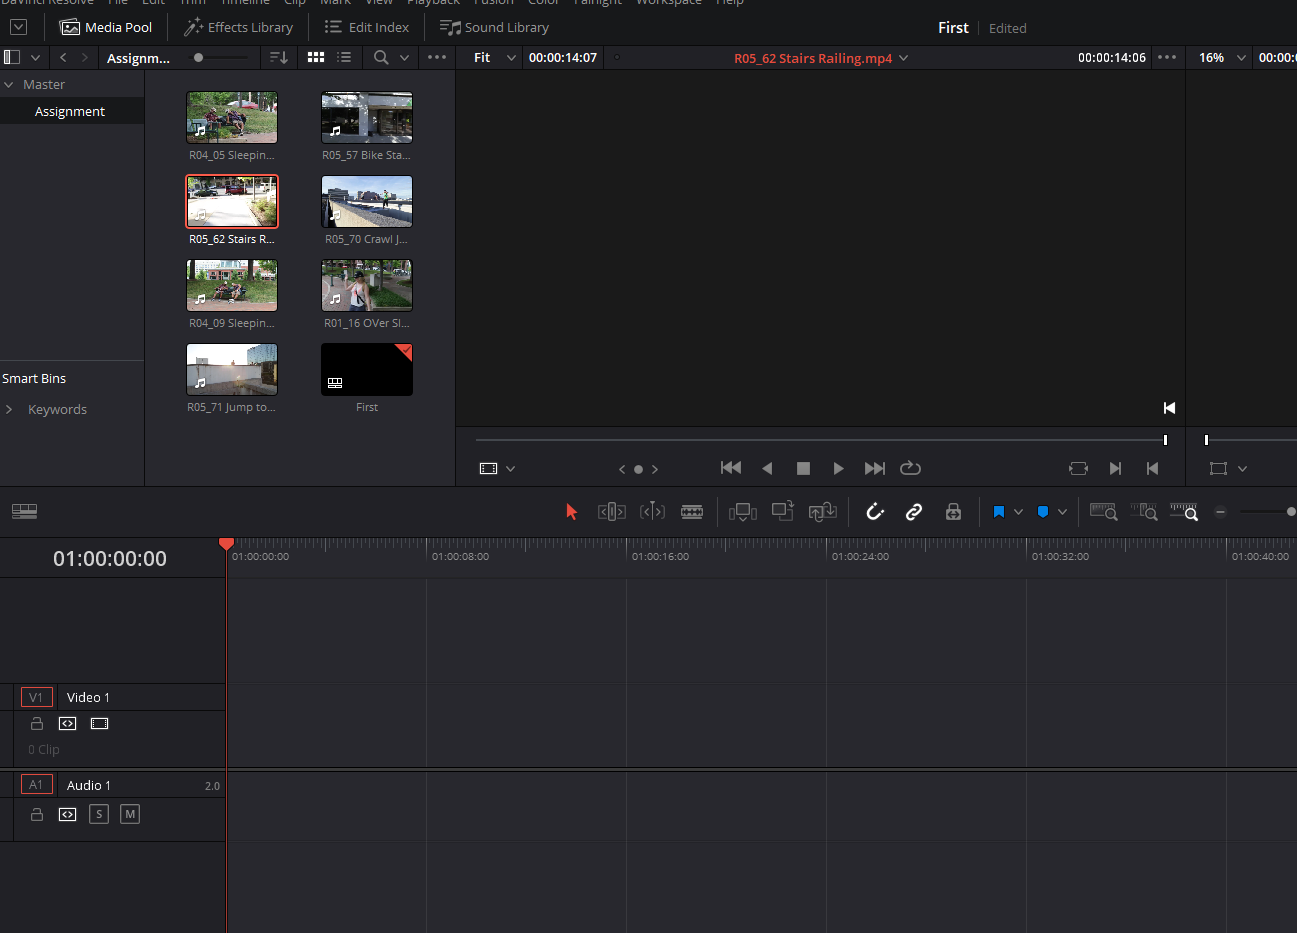The width and height of the screenshot is (1297, 933).
Task: Open the viewer Fit zoom dropdown
Action: coord(495,57)
